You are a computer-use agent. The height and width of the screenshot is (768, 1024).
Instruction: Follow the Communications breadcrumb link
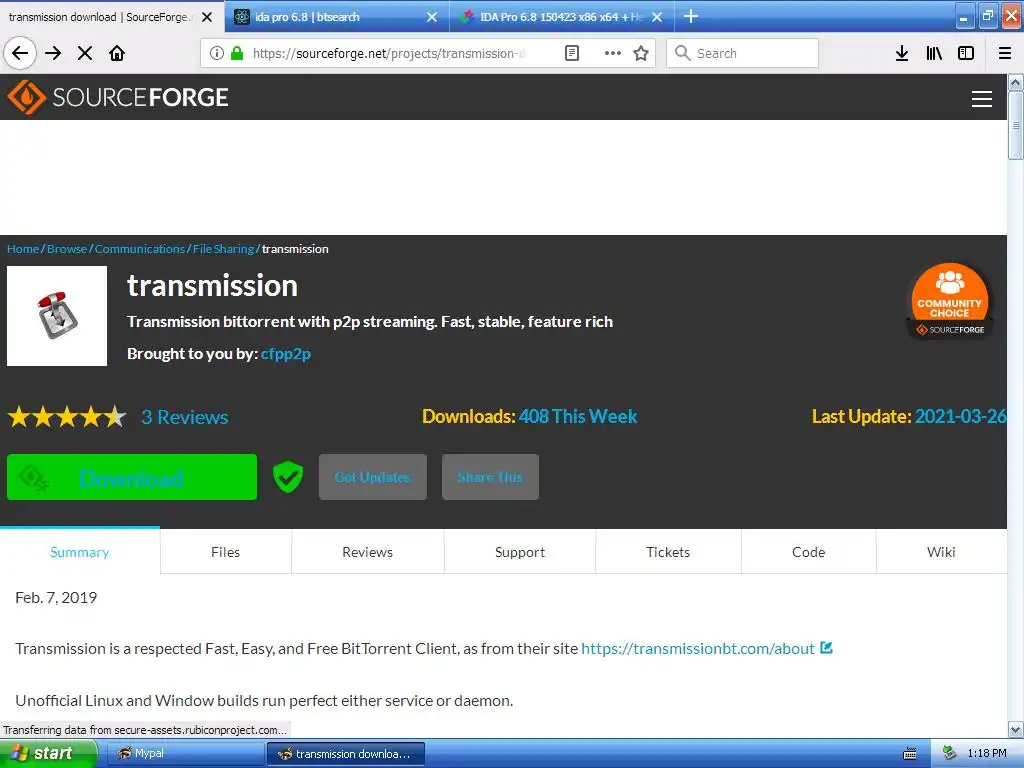point(140,249)
